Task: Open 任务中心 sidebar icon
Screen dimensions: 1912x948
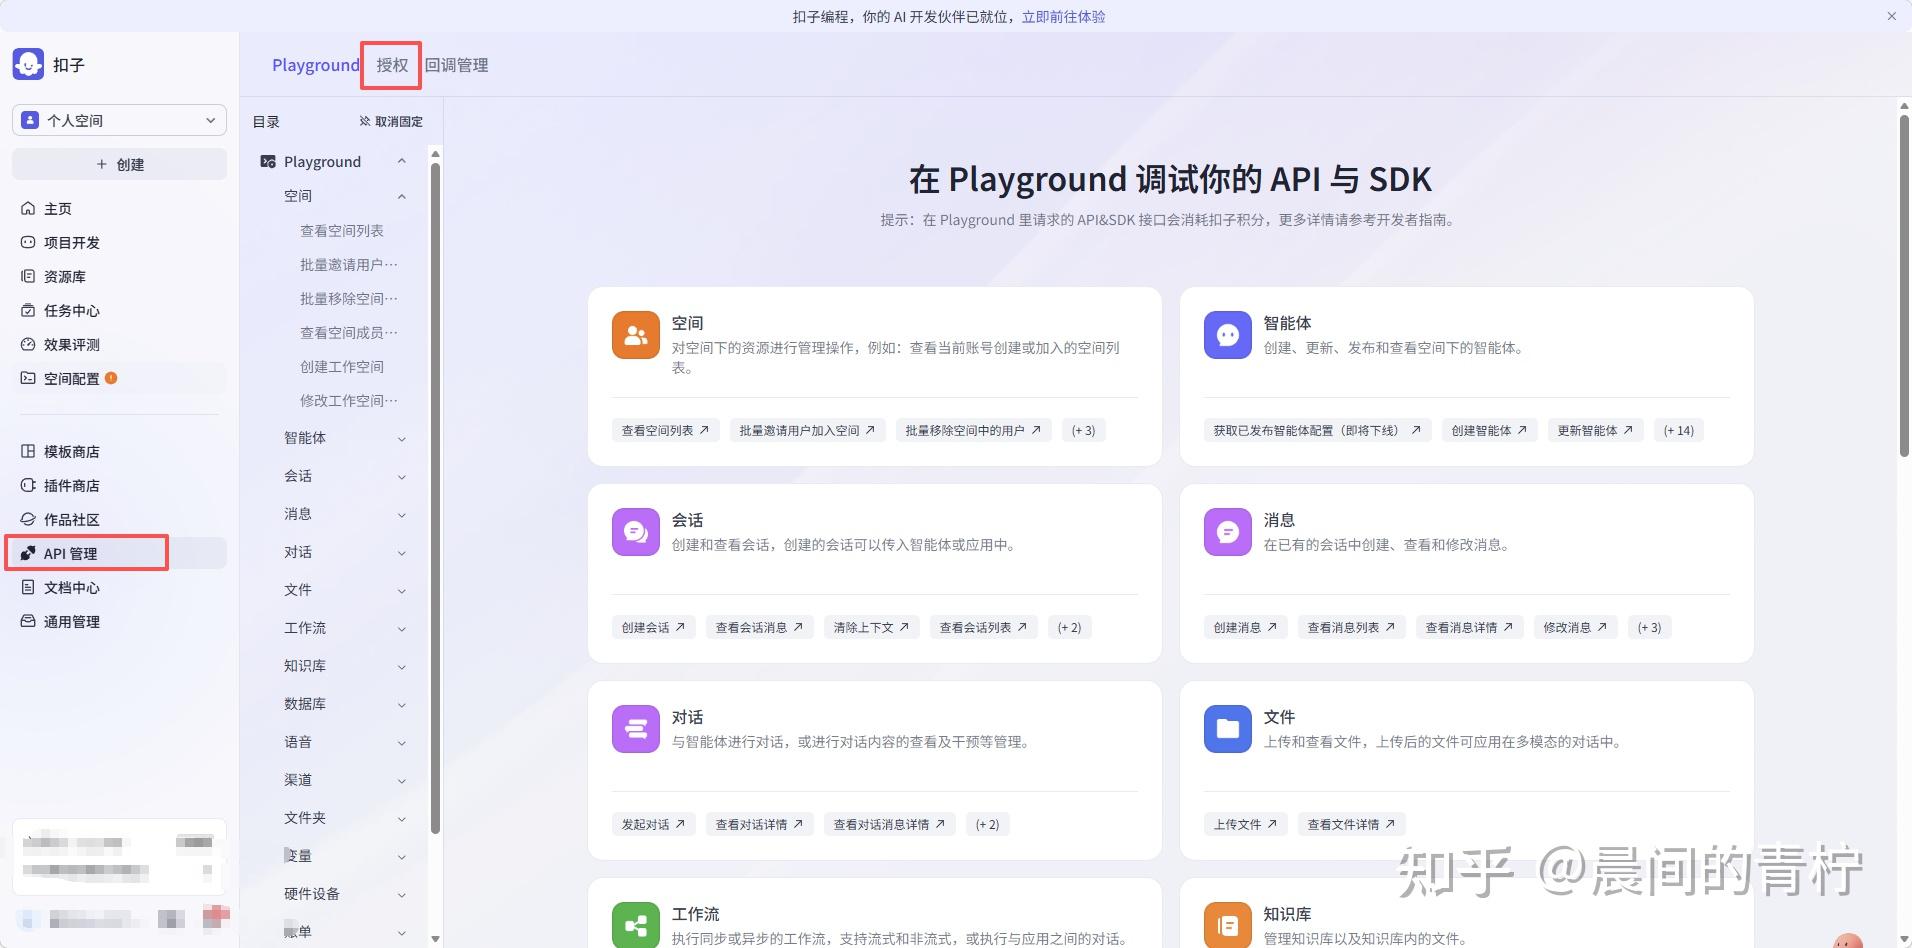Action: (x=28, y=311)
